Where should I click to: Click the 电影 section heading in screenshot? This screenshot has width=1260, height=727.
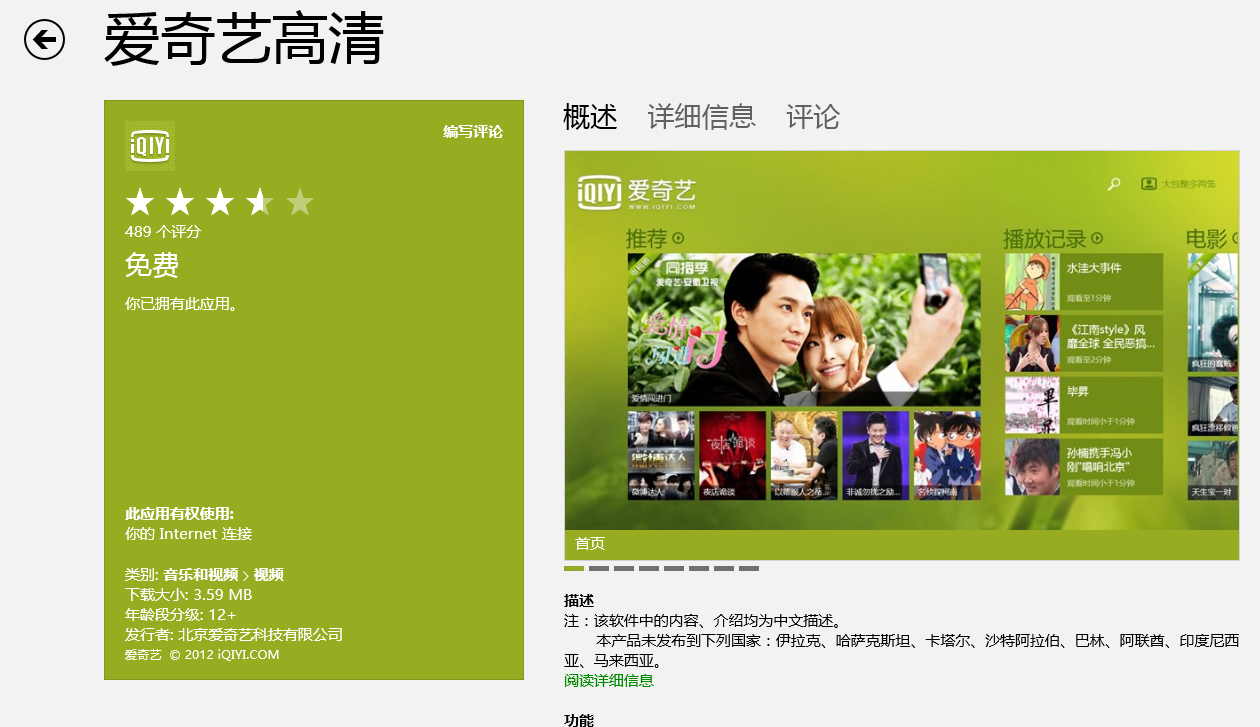1206,239
